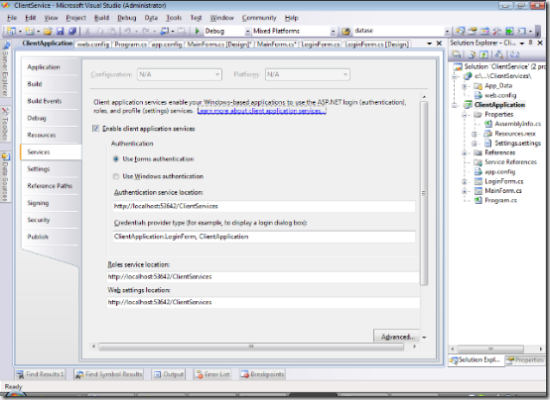Open the Mixed Platforms dropdown
The width and height of the screenshot is (550, 400).
(x=333, y=32)
